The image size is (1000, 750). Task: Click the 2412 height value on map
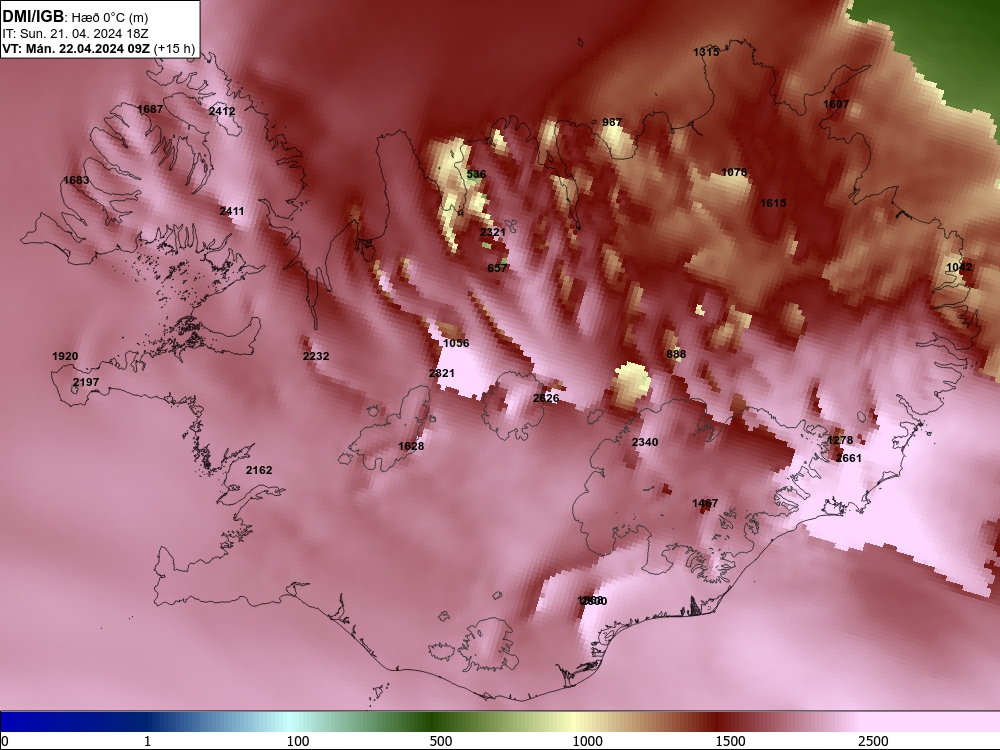(222, 111)
